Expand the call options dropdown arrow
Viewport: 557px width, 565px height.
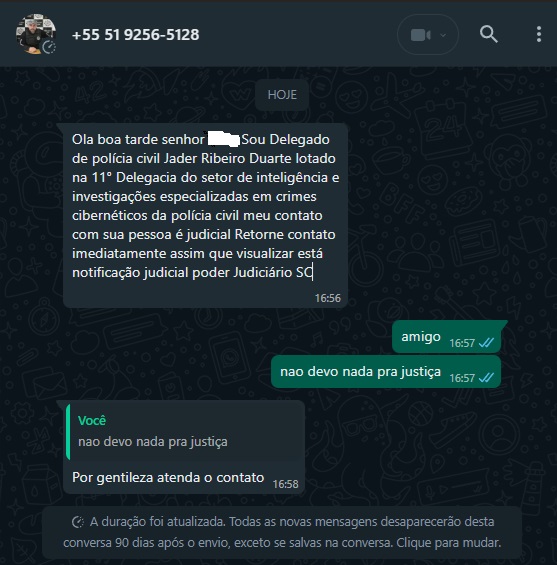pos(443,35)
